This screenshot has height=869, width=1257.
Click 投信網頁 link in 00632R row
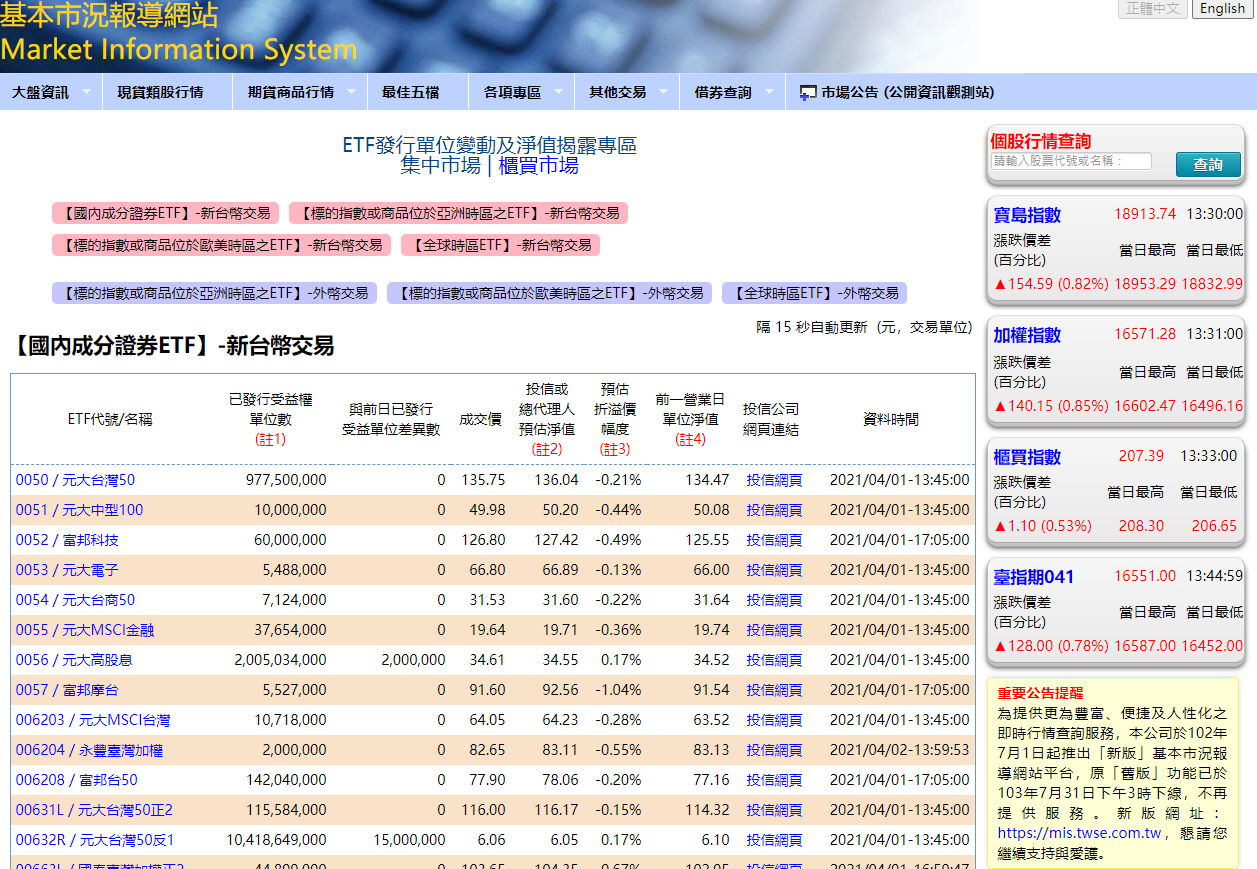click(x=774, y=840)
